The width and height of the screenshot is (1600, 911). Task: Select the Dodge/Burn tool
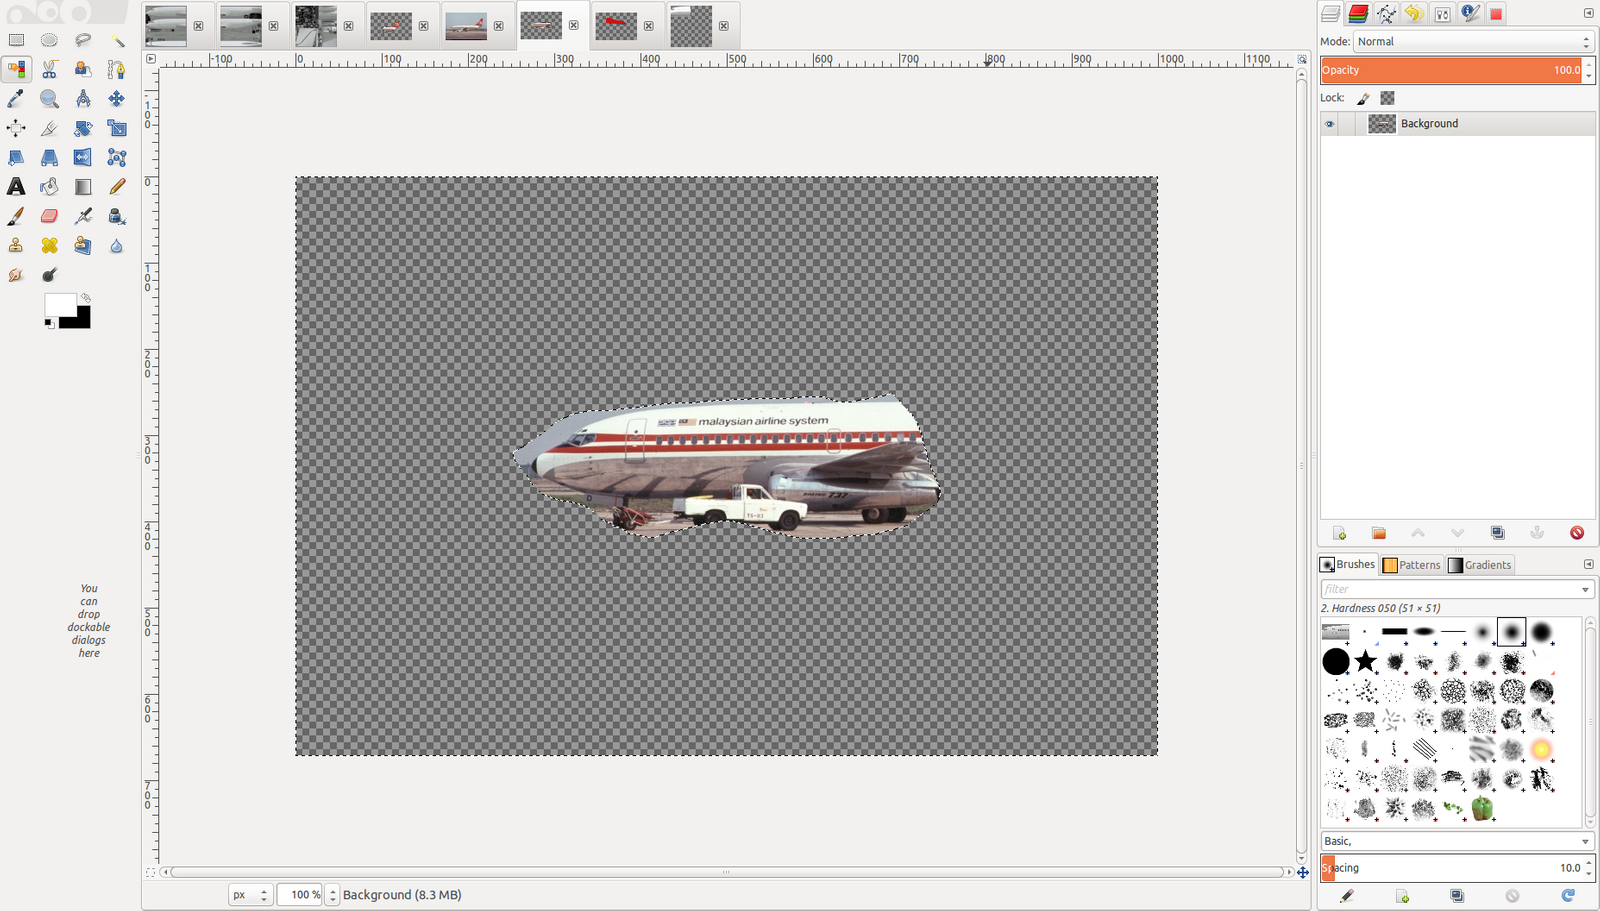click(49, 274)
